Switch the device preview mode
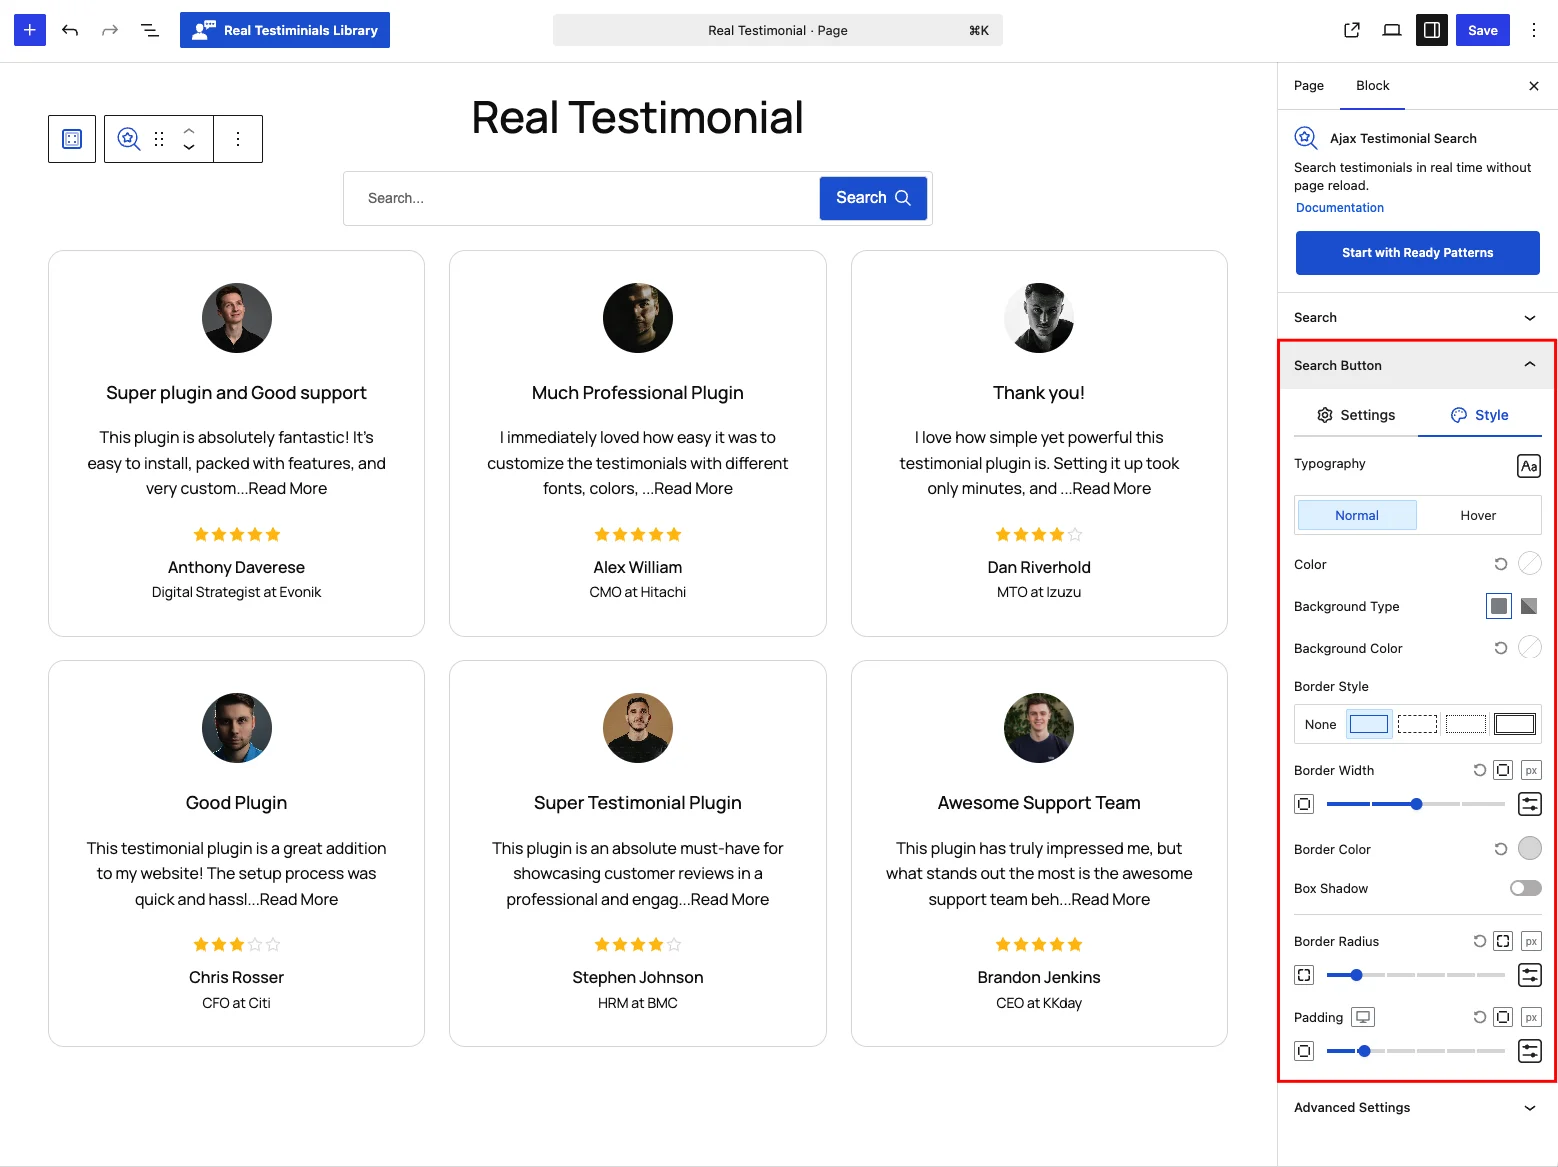 [1392, 30]
